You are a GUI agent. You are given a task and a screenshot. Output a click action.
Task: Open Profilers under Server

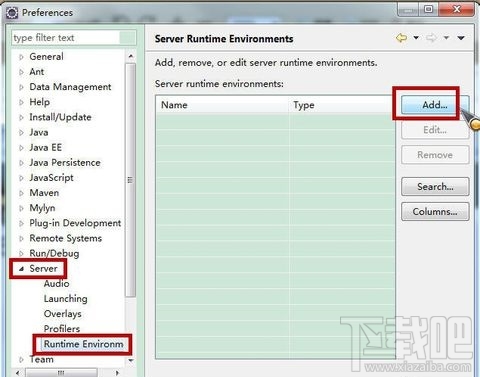(62, 329)
